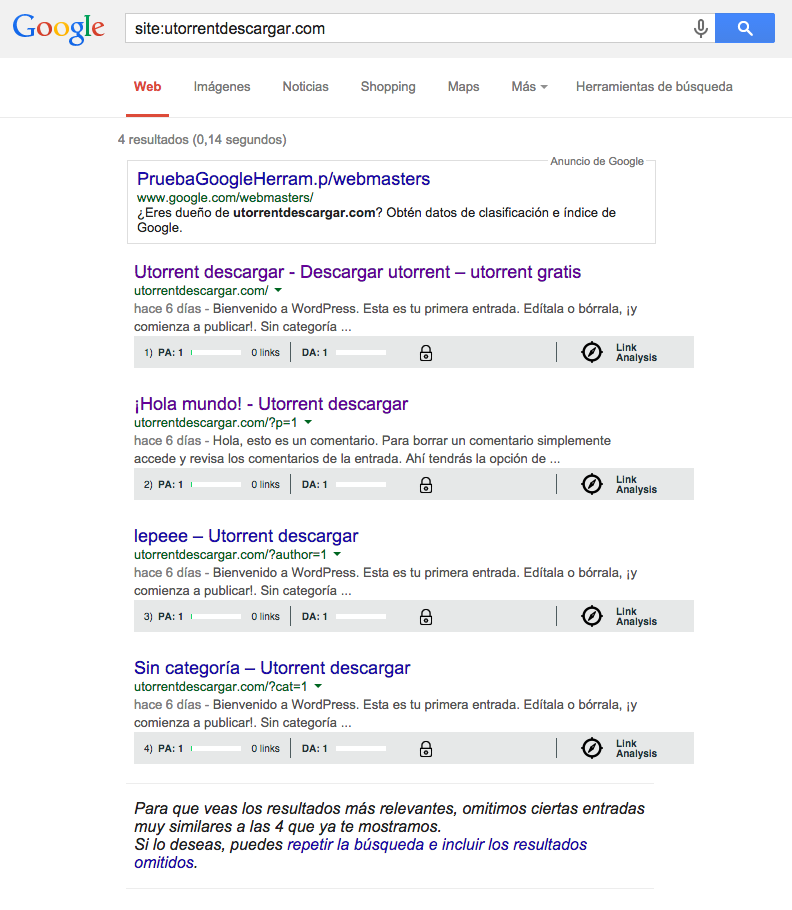
Task: Click the compass Link Analysis icon in row 3
Action: point(592,616)
